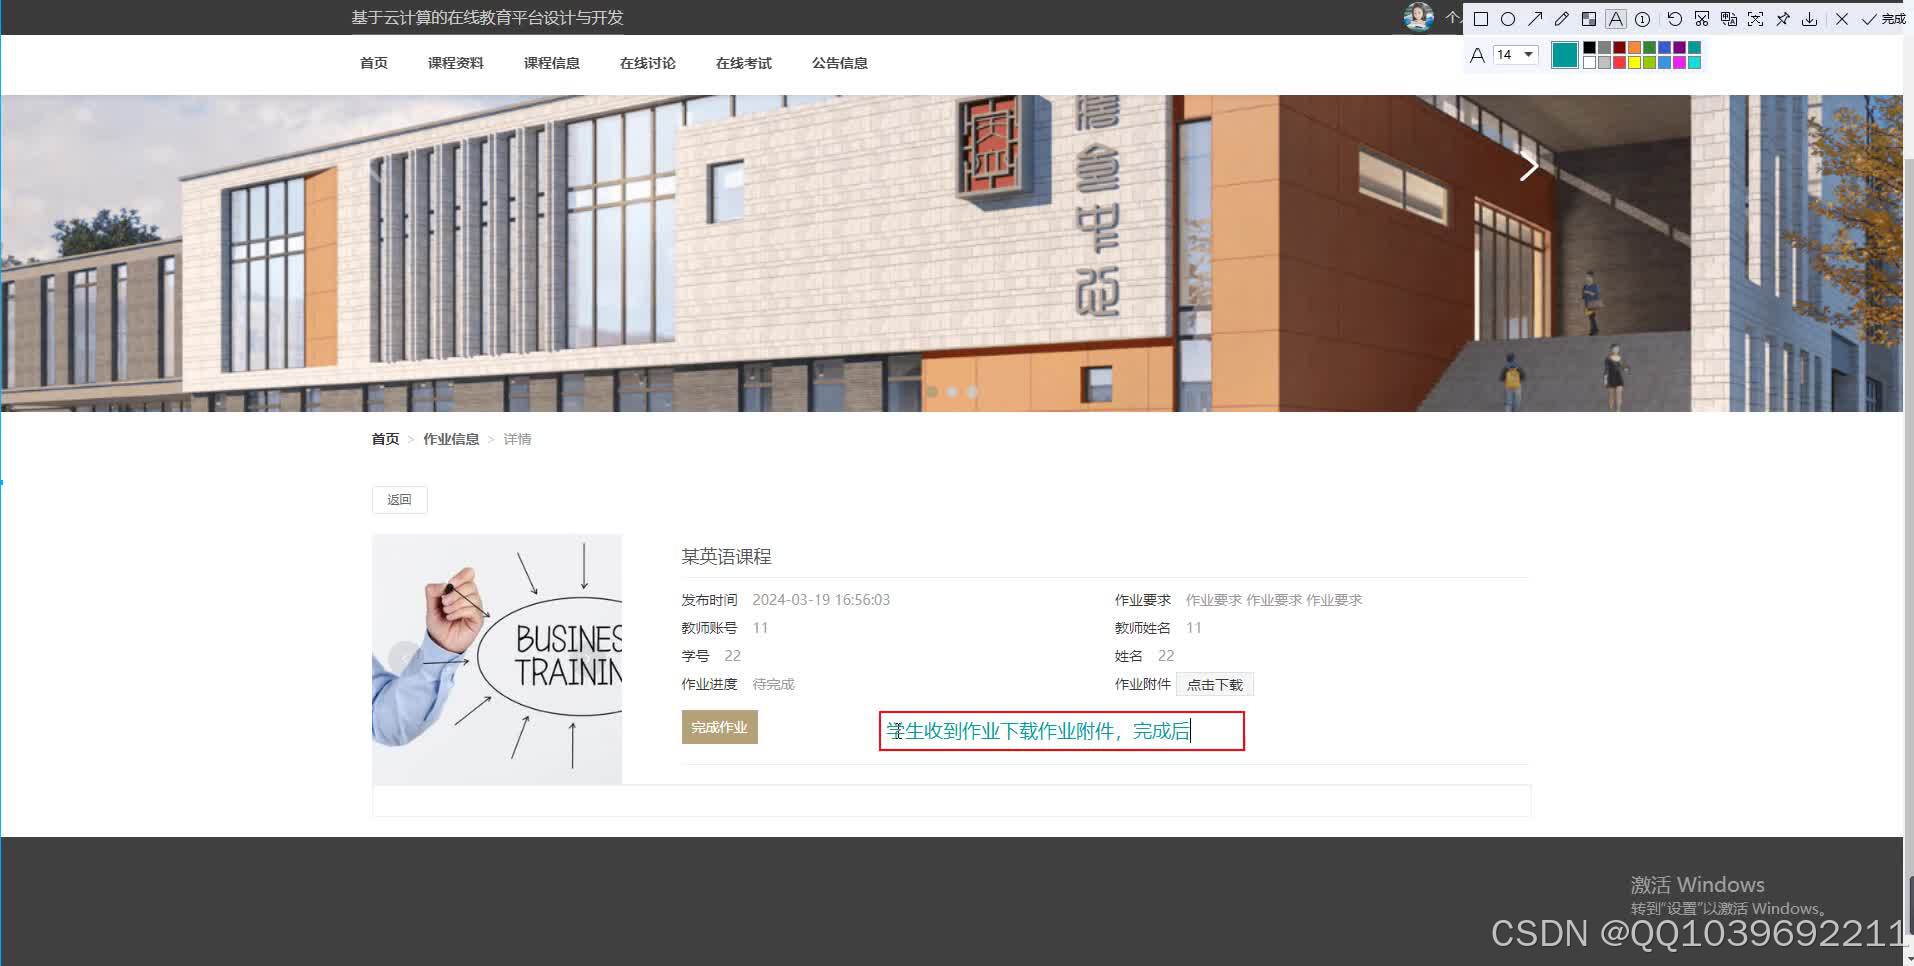Switch to the 在线考试 tab
Image resolution: width=1914 pixels, height=966 pixels.
coord(743,63)
